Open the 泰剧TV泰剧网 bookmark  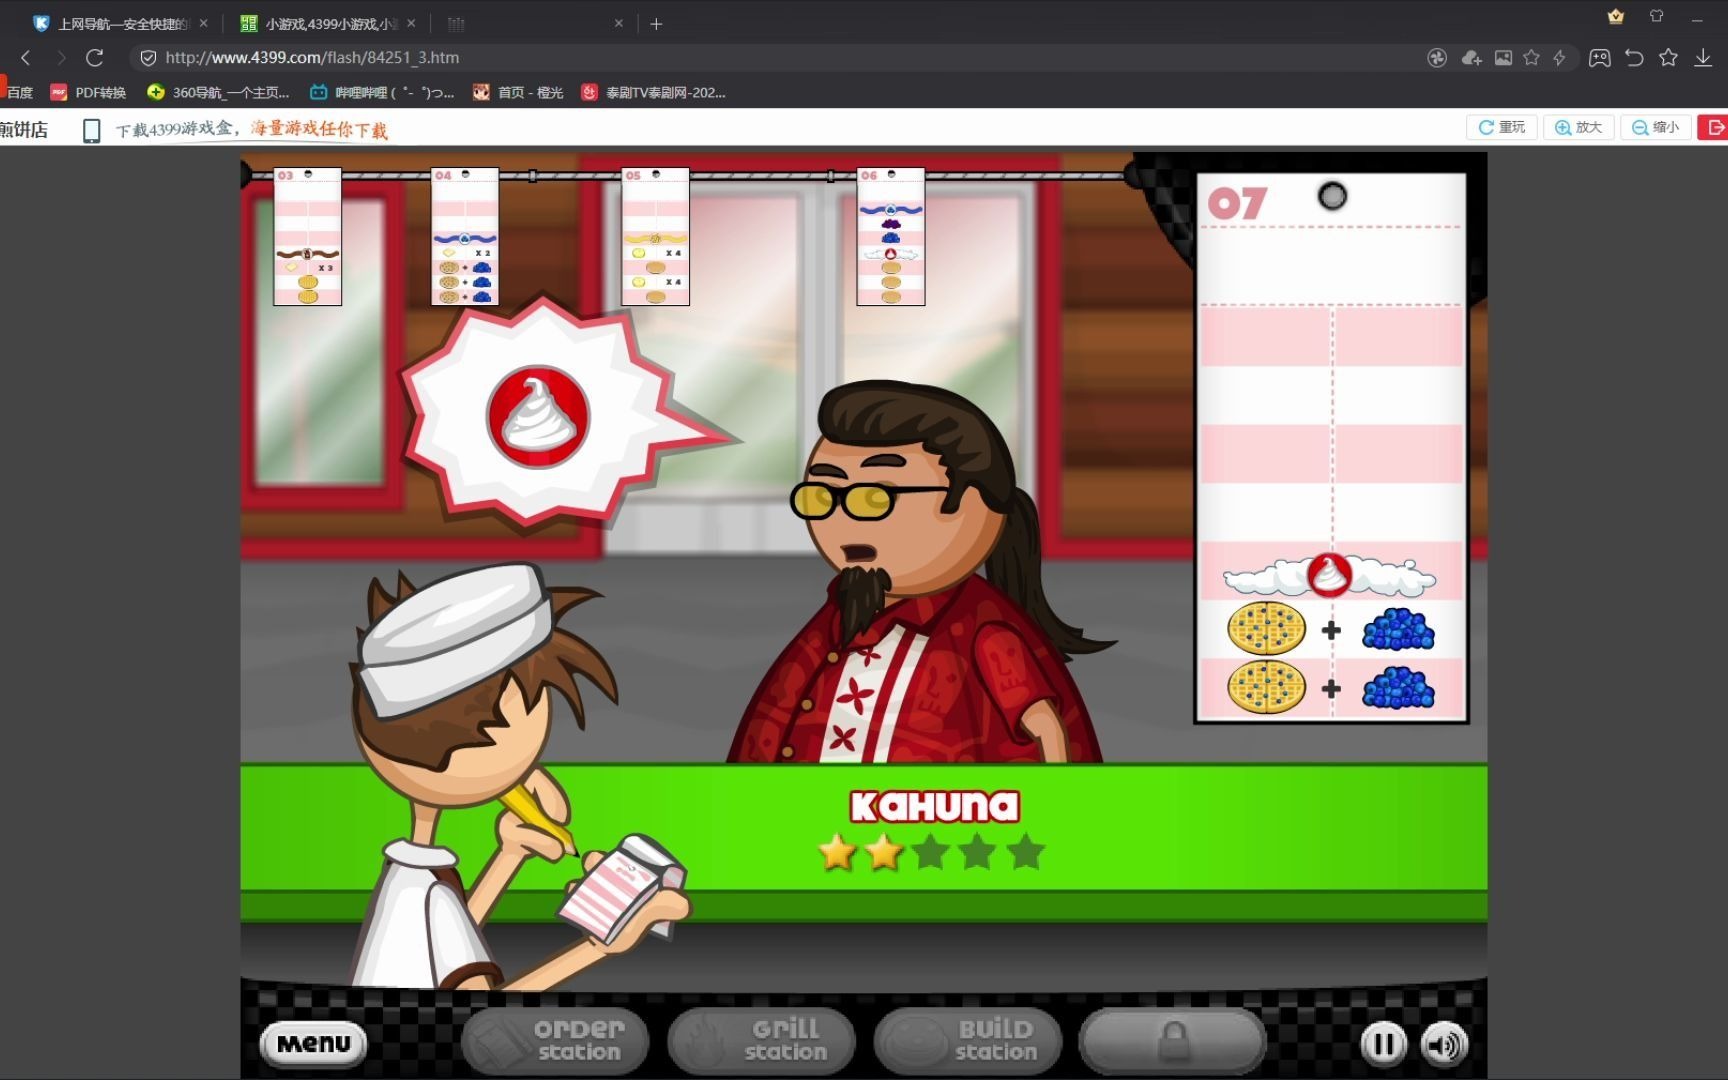[654, 93]
